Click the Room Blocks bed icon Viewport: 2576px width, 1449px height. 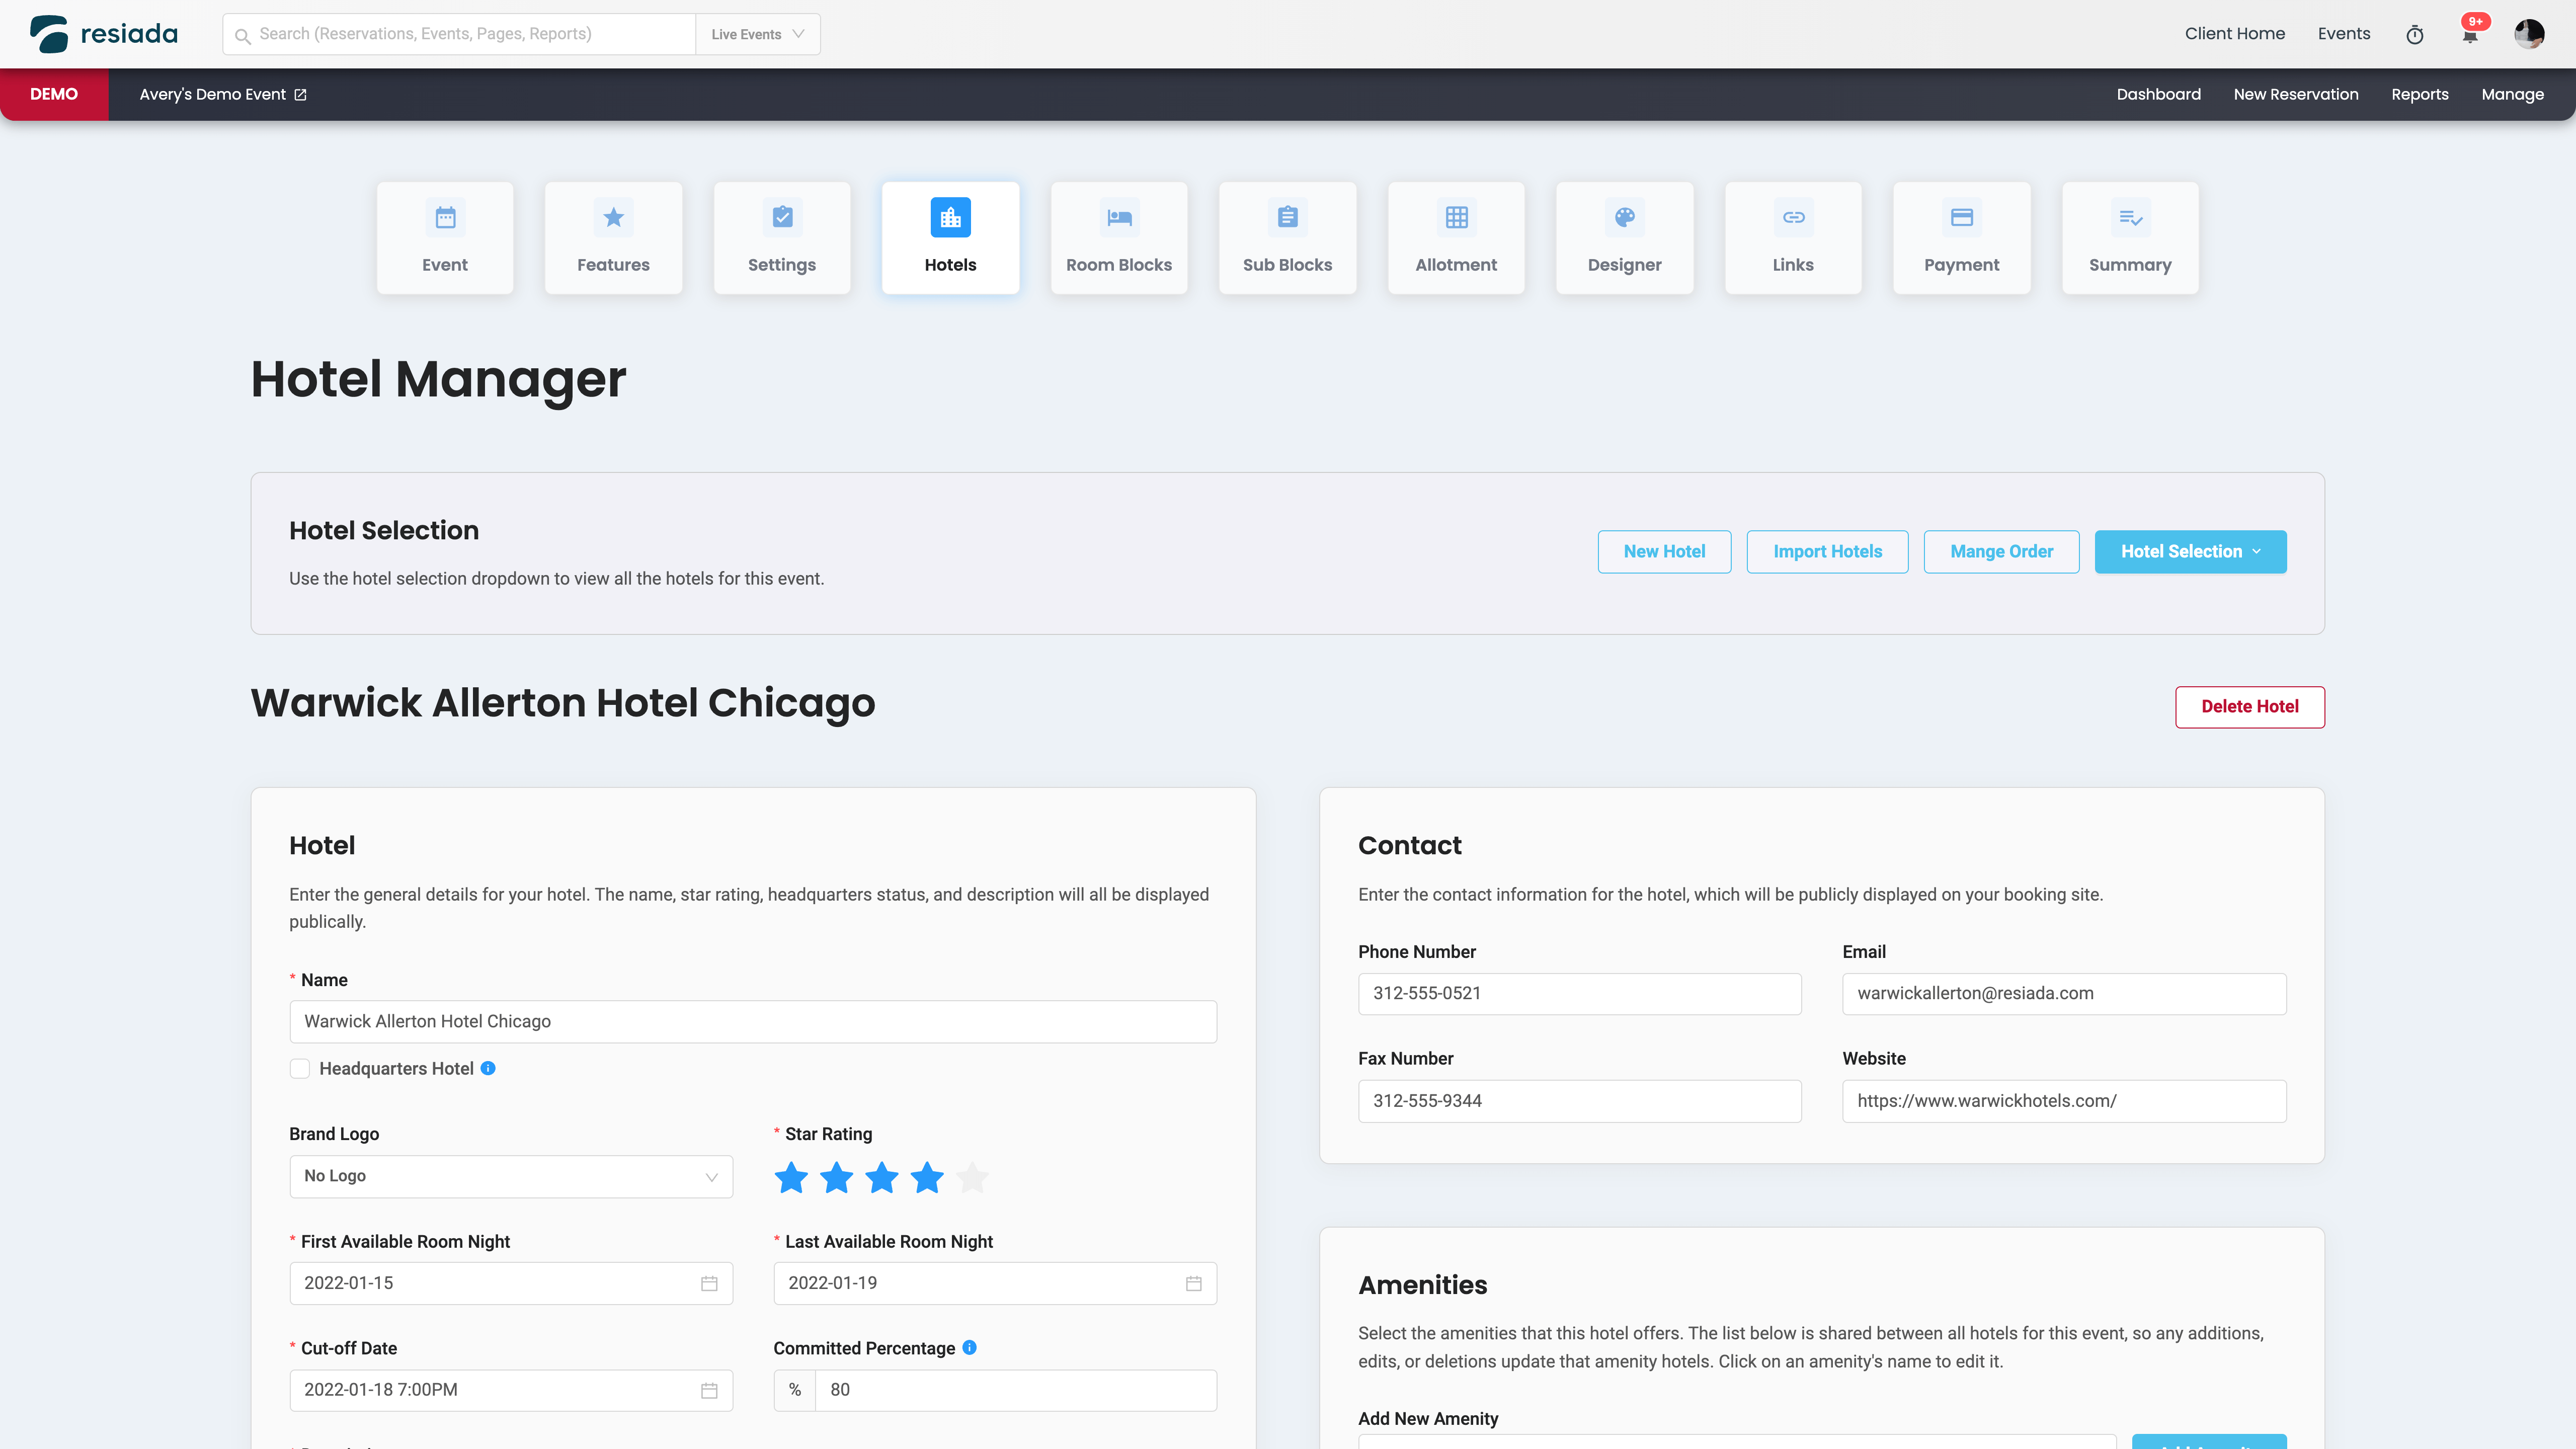pyautogui.click(x=1118, y=217)
